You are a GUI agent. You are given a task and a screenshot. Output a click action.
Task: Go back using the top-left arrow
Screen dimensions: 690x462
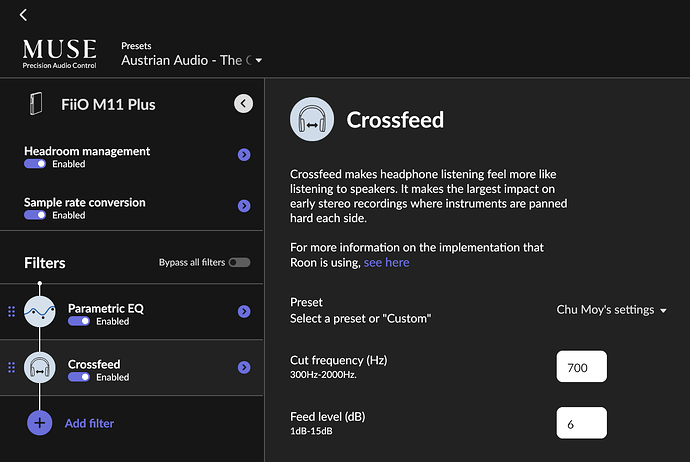[x=23, y=15]
